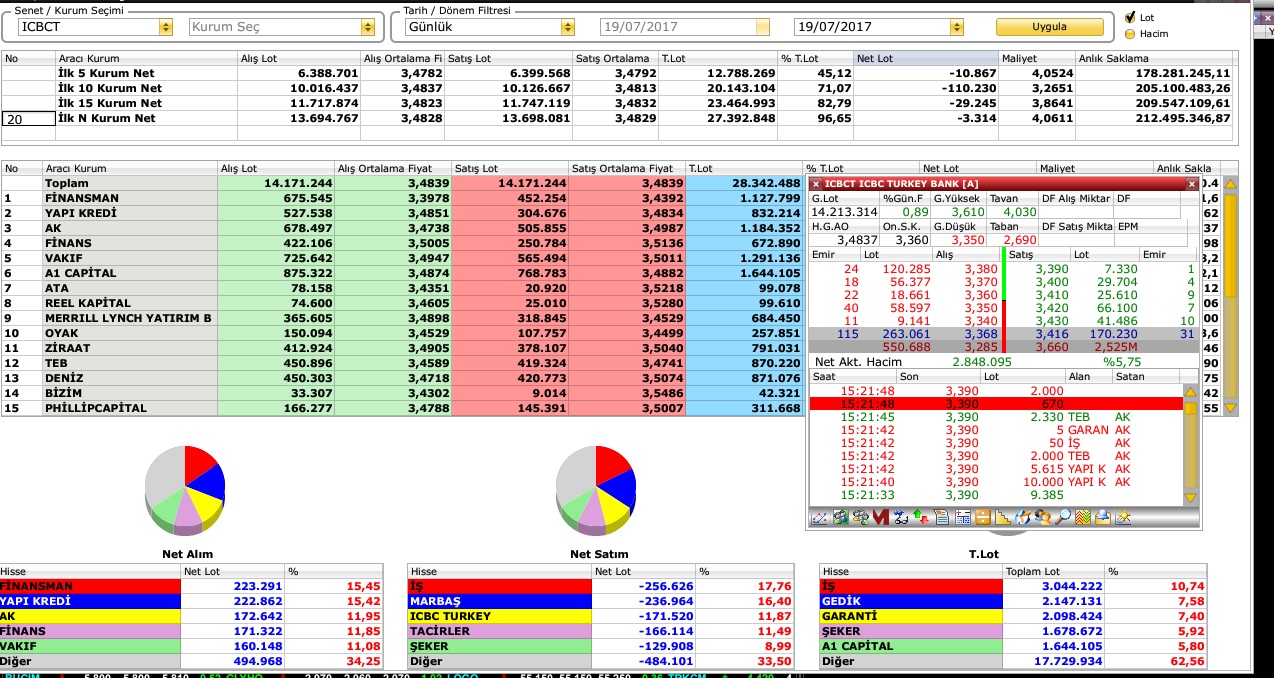
Task: Select the İlk 5 Kurum Net row
Action: (x=617, y=73)
